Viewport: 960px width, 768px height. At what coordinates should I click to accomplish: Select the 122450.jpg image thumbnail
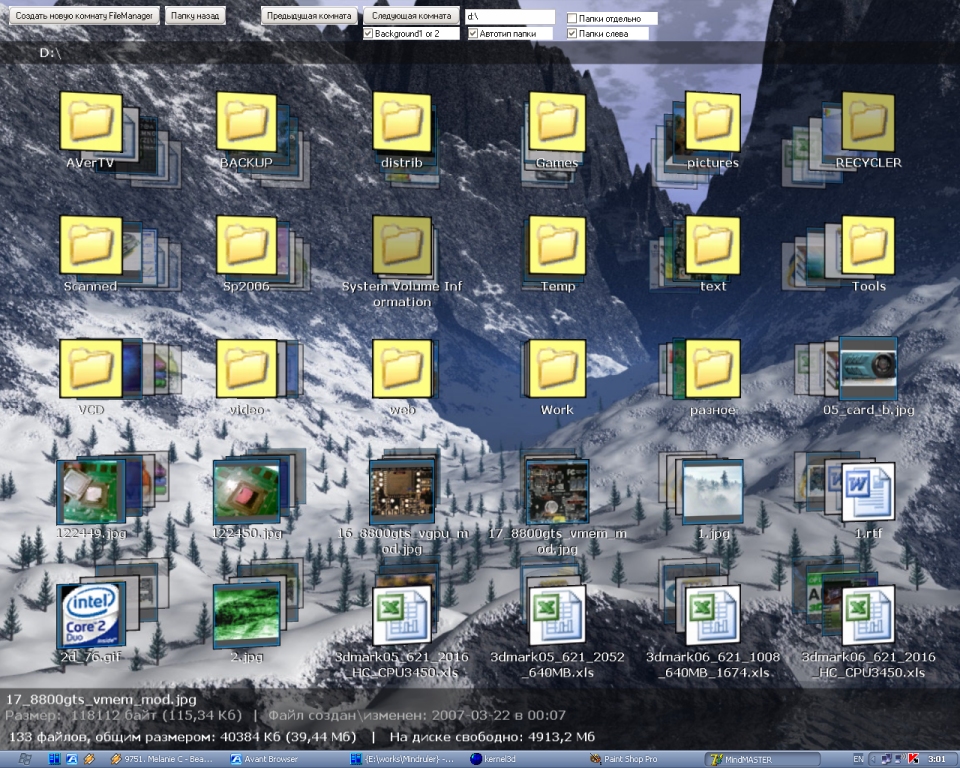pos(247,492)
